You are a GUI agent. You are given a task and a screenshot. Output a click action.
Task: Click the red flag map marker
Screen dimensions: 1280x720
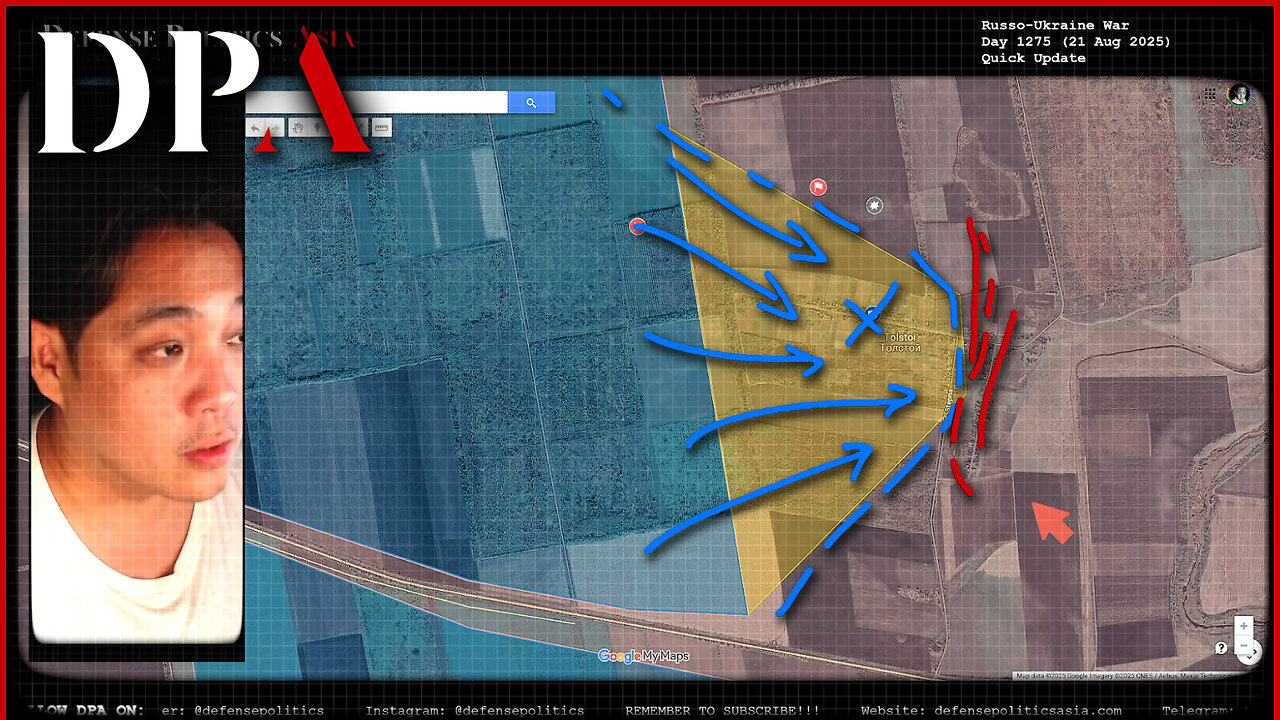pos(818,187)
